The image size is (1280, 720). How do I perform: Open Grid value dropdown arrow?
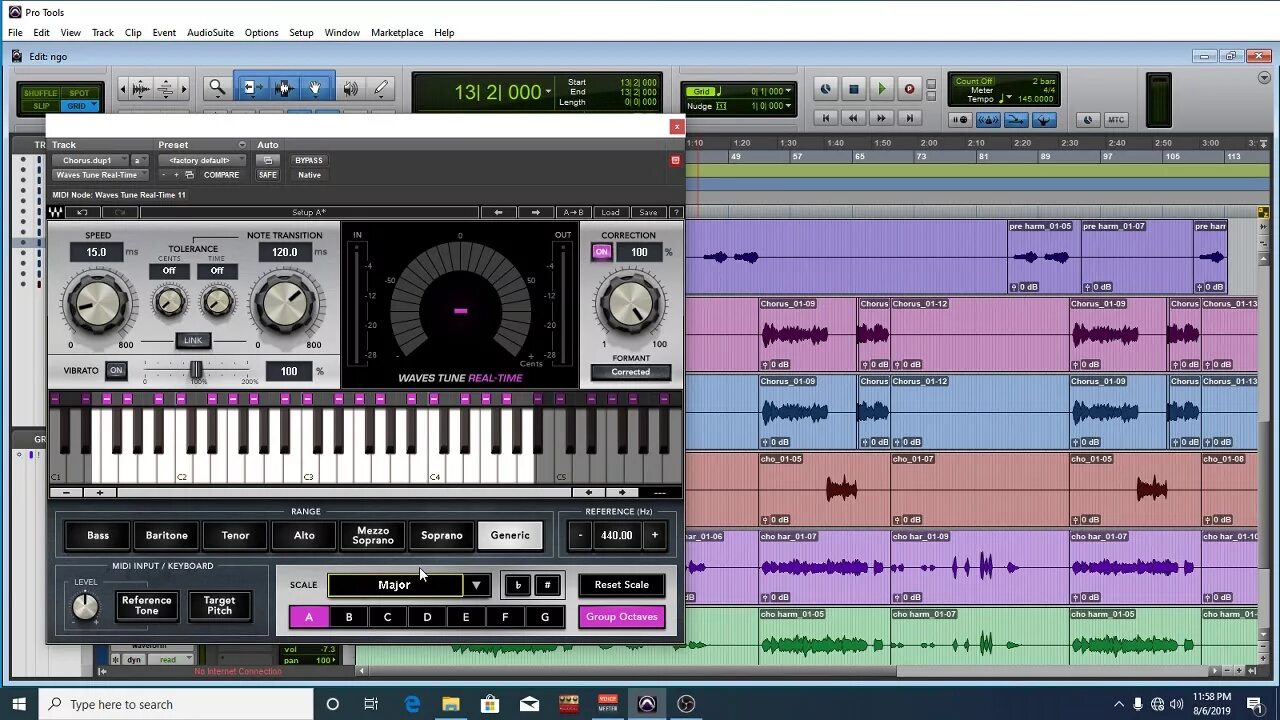point(788,91)
